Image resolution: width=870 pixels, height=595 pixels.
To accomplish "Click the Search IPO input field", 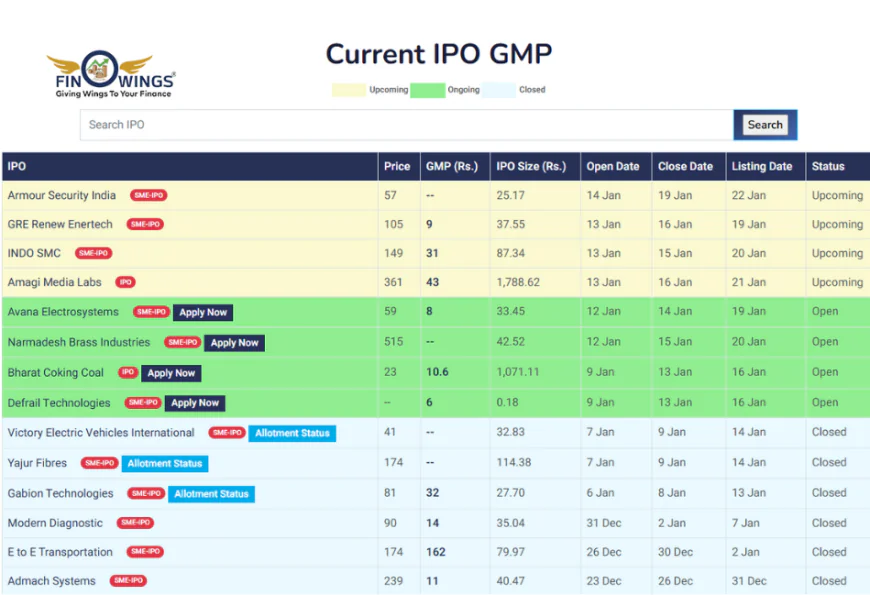I will click(400, 124).
